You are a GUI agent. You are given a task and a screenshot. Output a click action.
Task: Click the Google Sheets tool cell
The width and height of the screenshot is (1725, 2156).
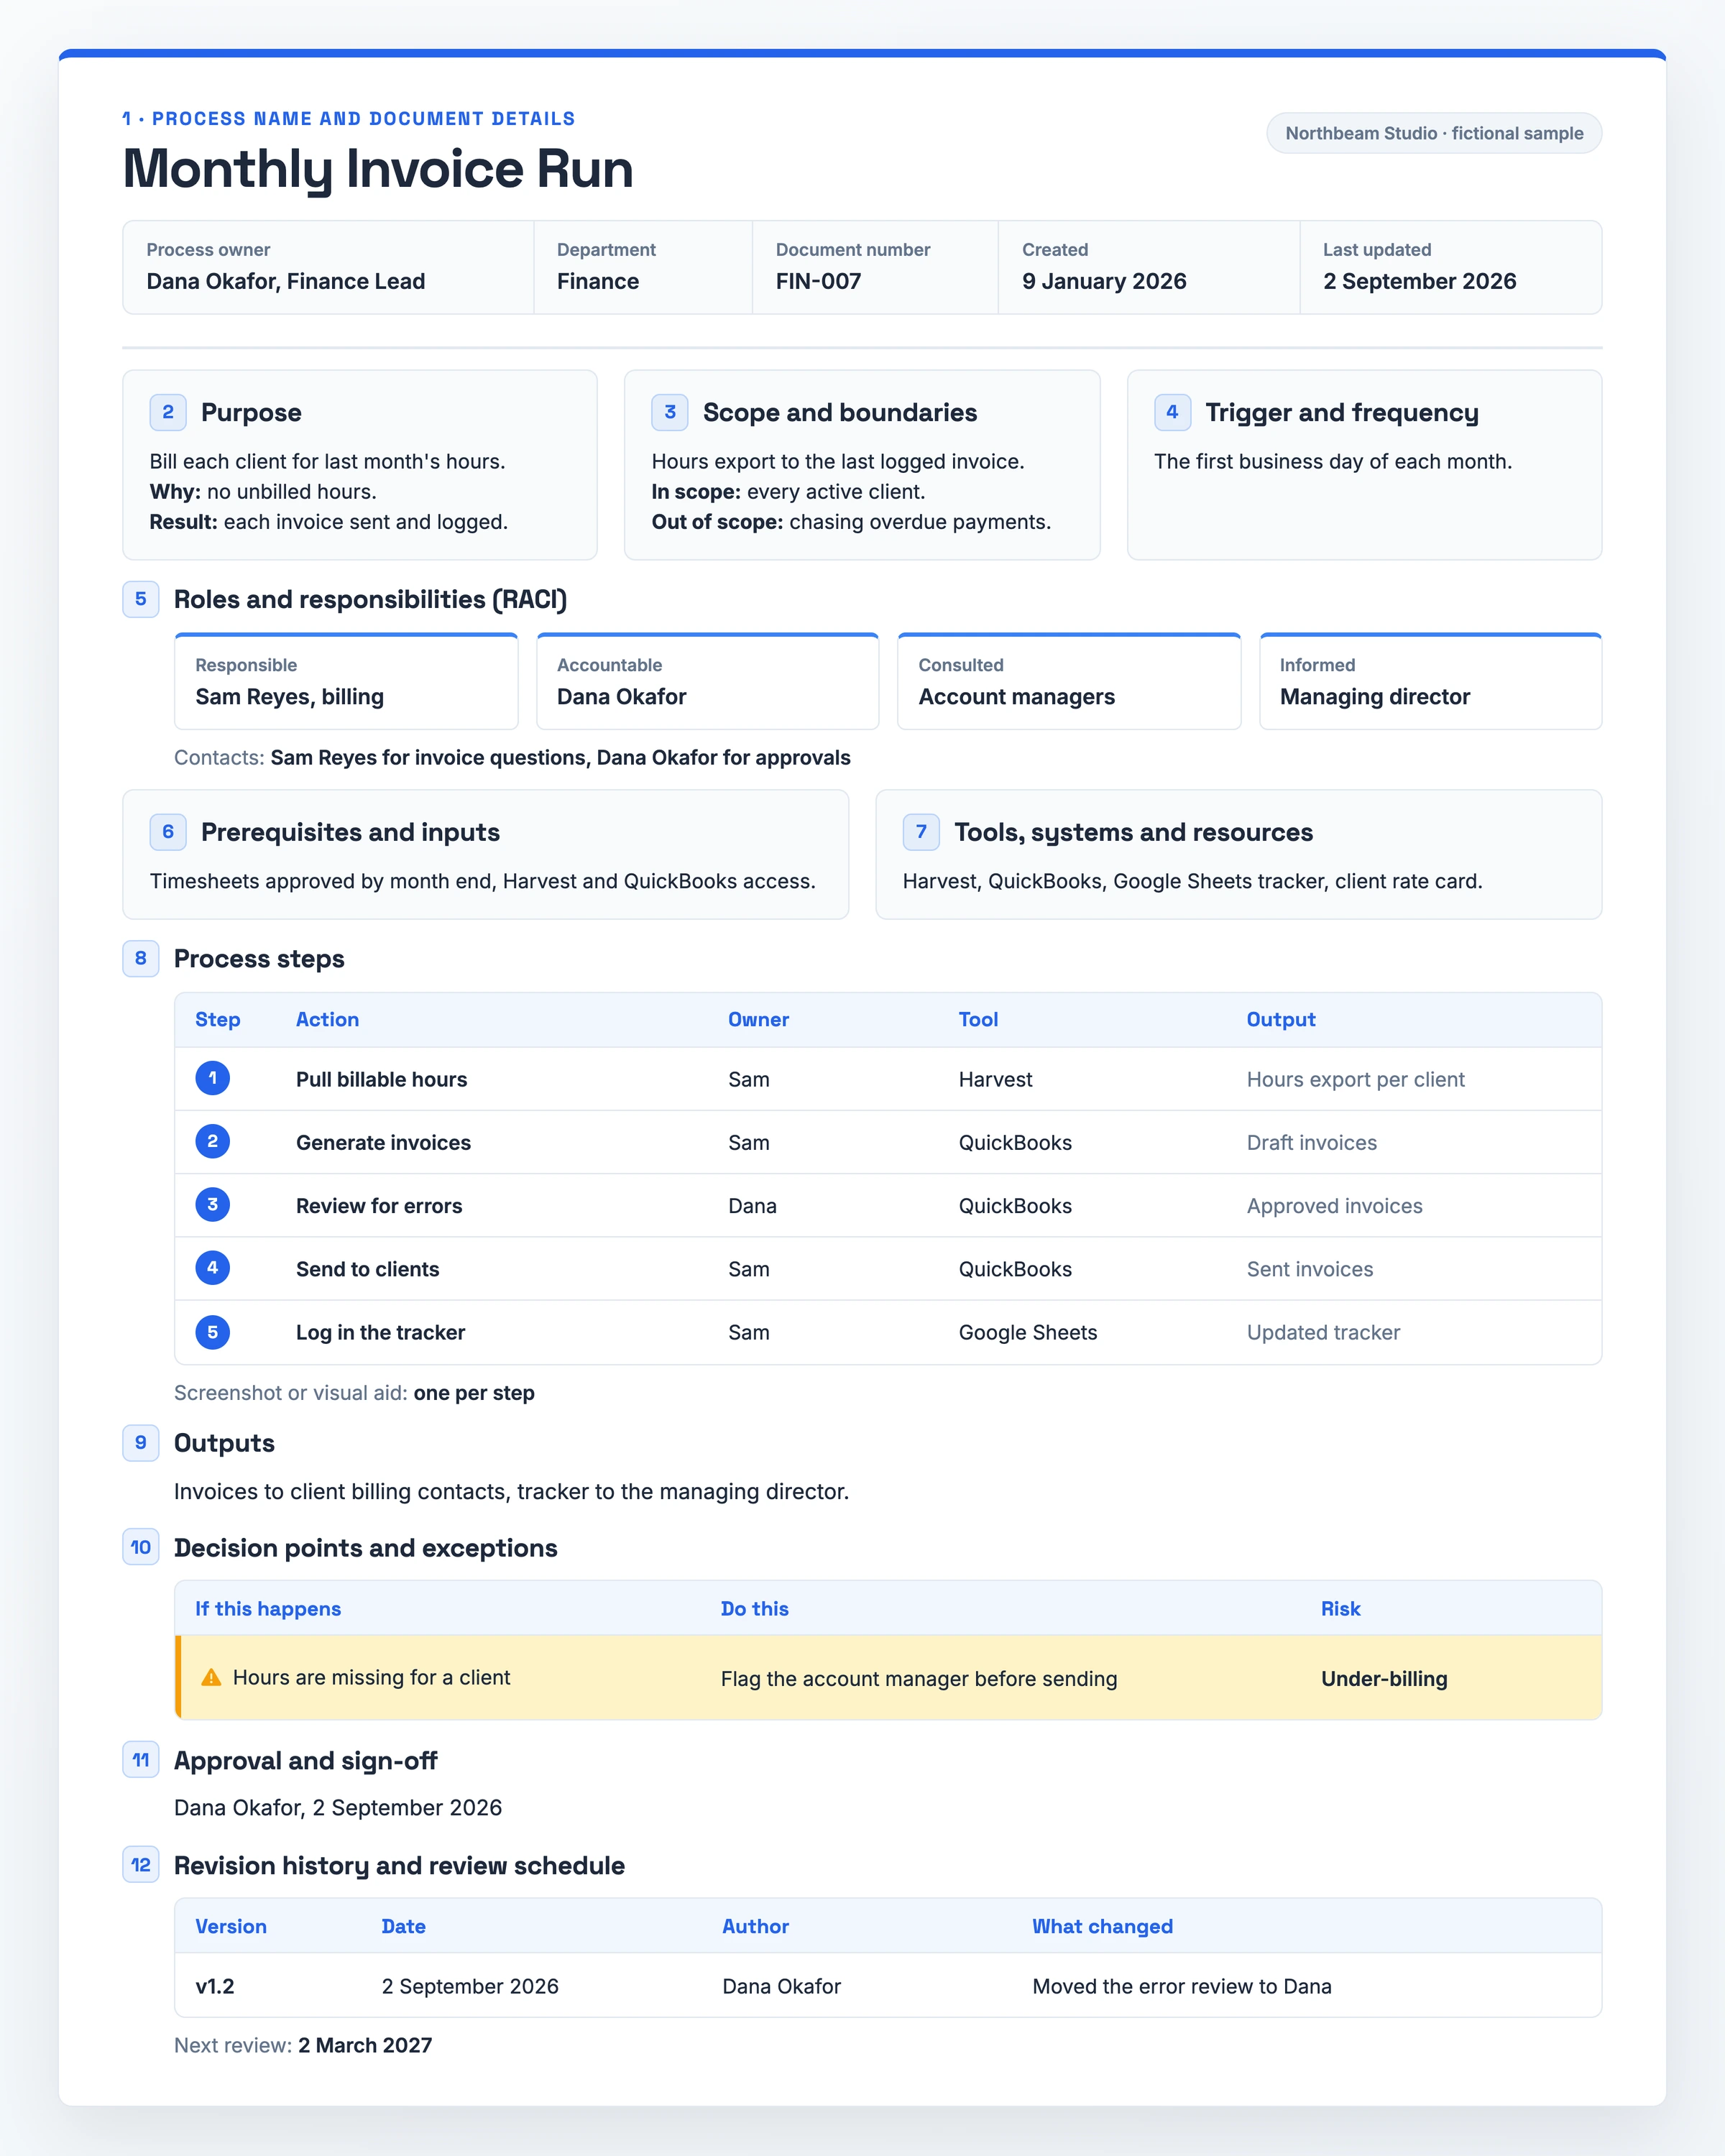(1028, 1332)
